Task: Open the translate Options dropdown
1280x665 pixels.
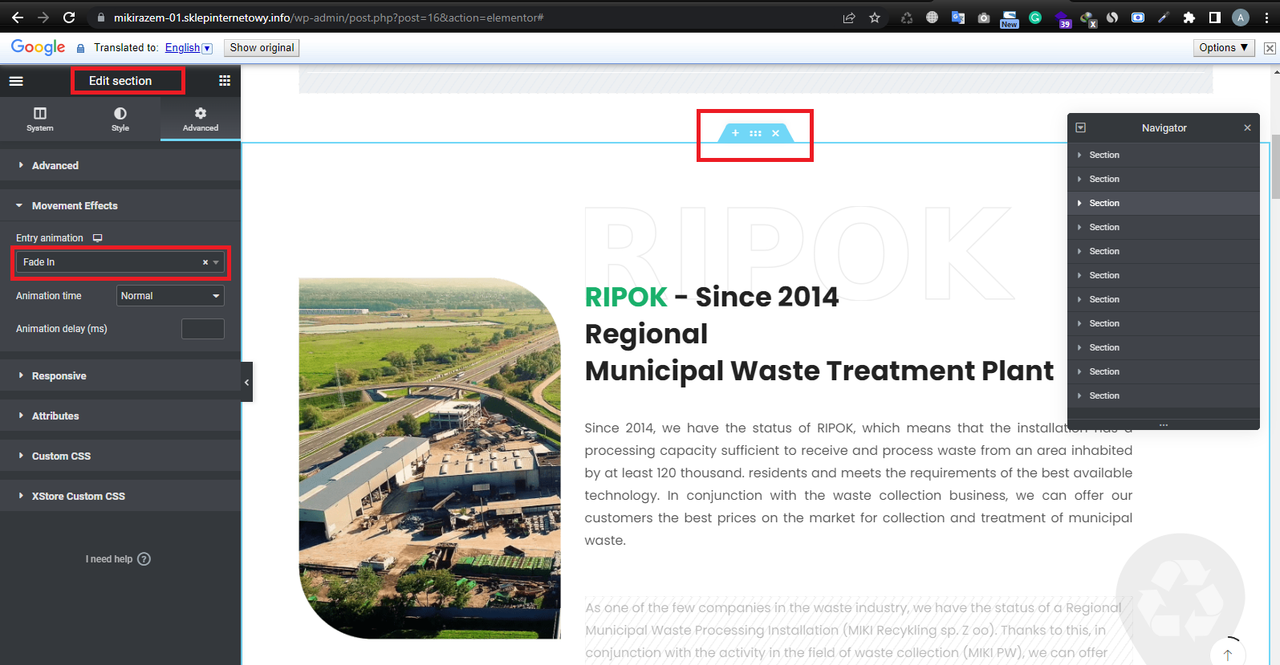Action: point(1224,48)
